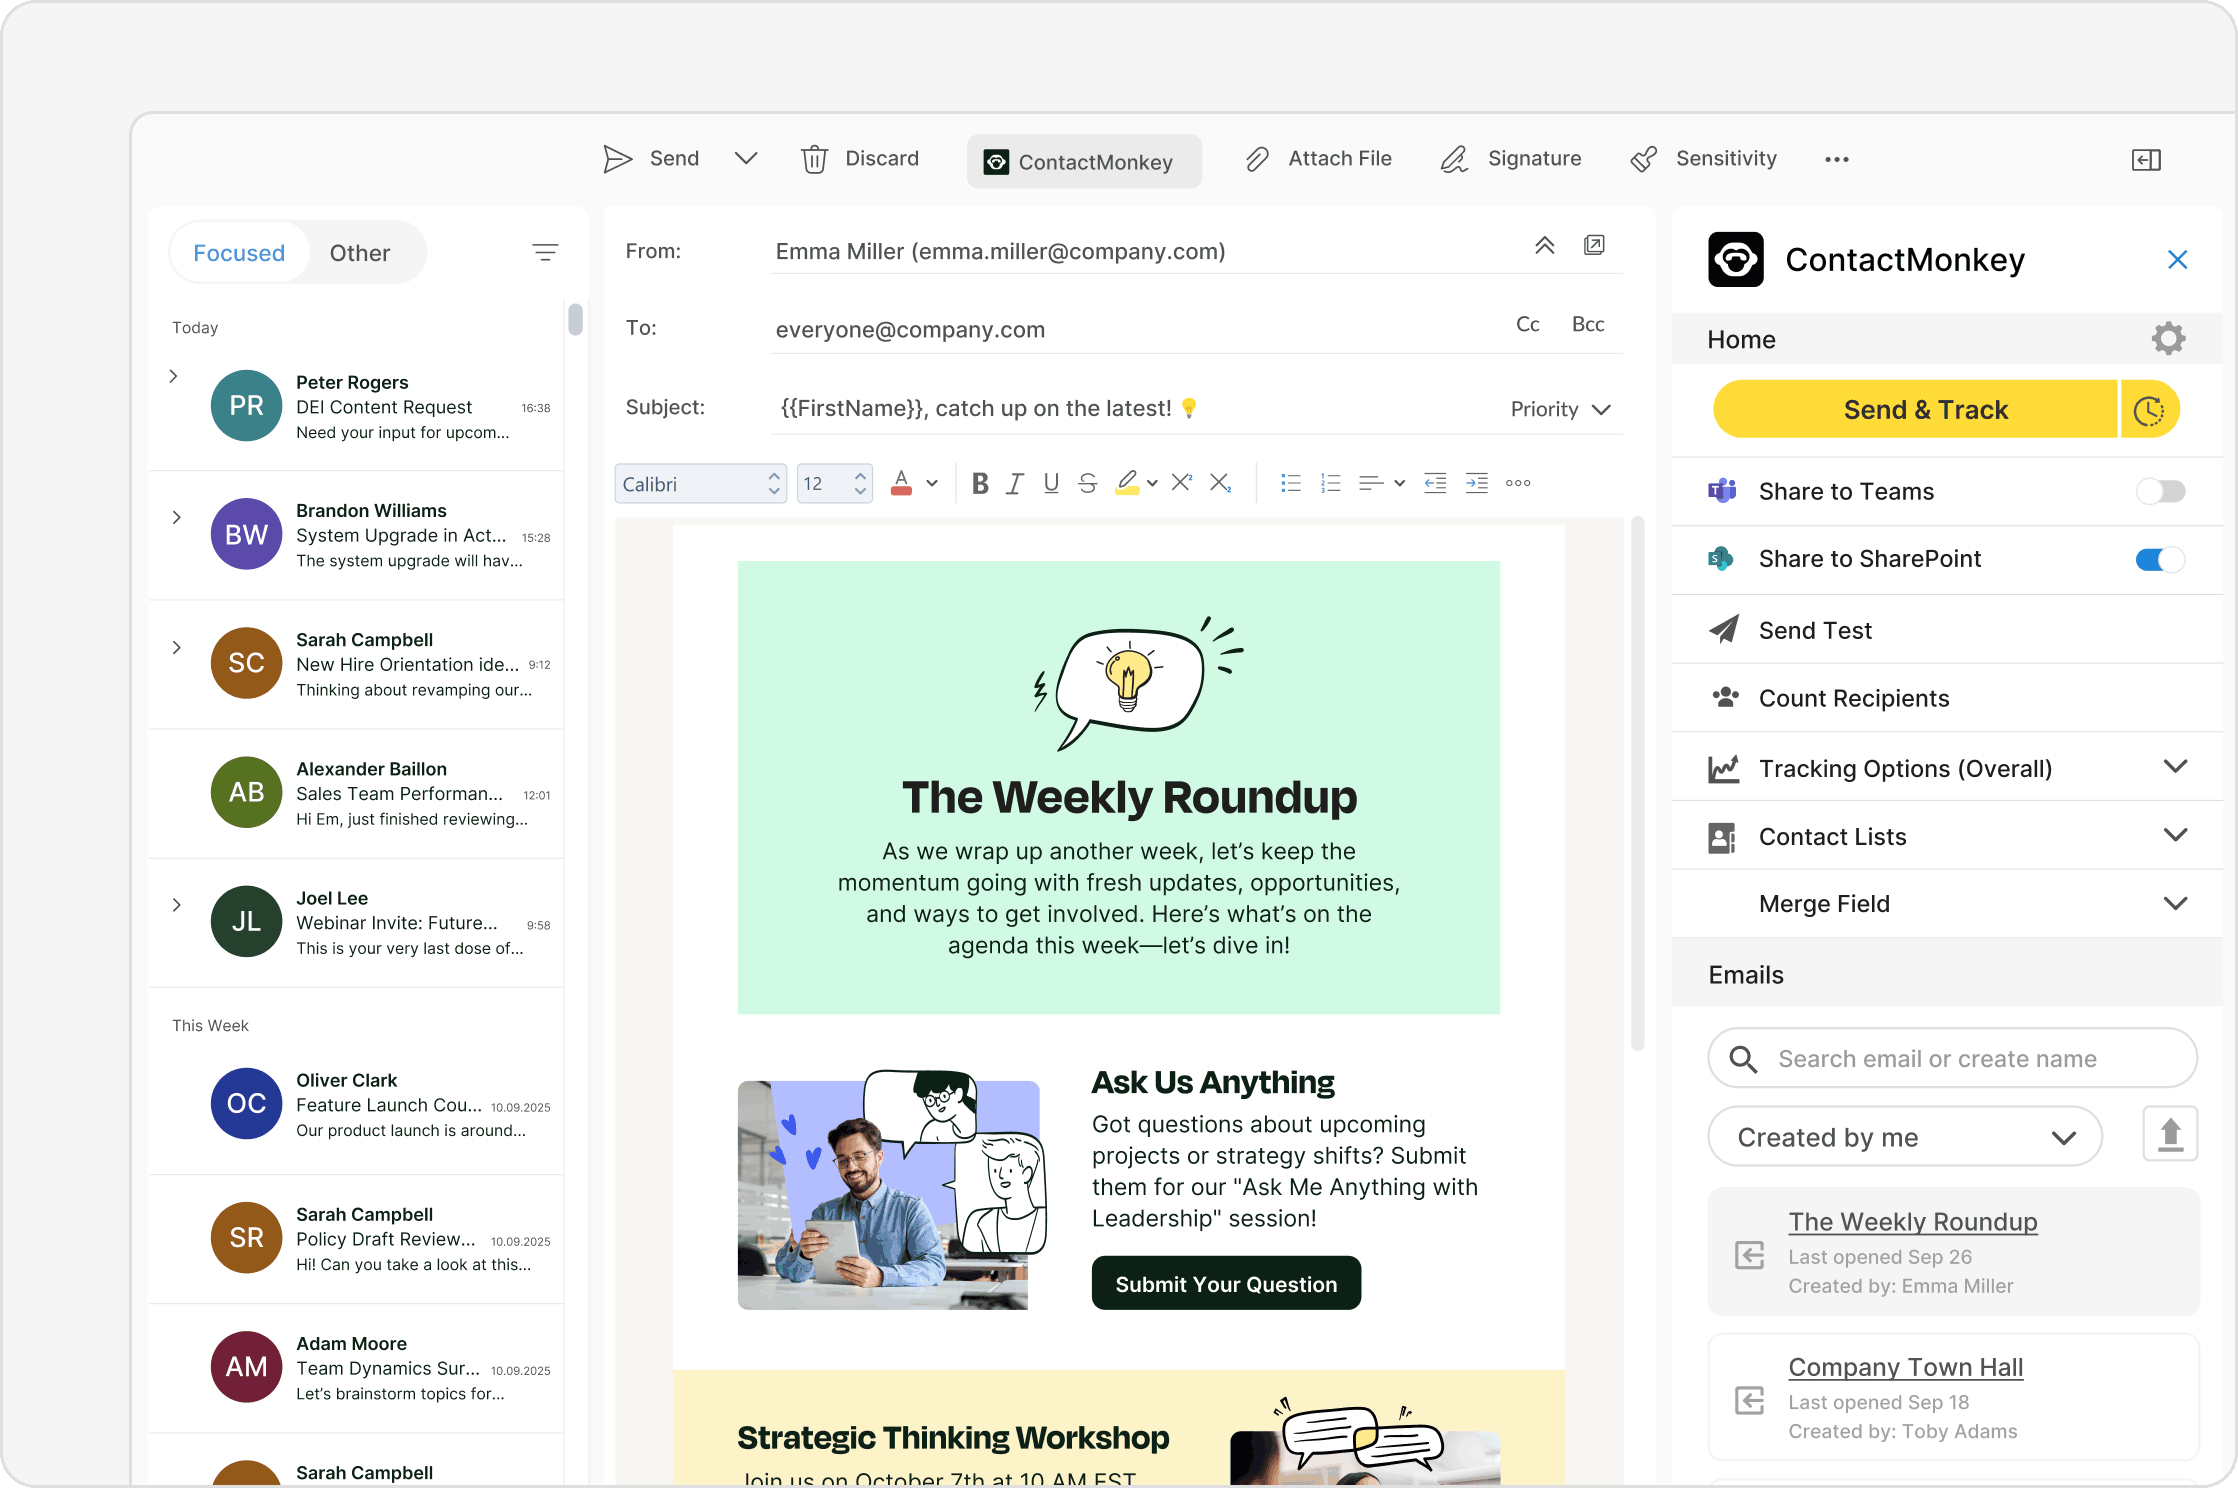Click the Send Test paper plane icon
Image resolution: width=2238 pixels, height=1488 pixels.
1723,630
